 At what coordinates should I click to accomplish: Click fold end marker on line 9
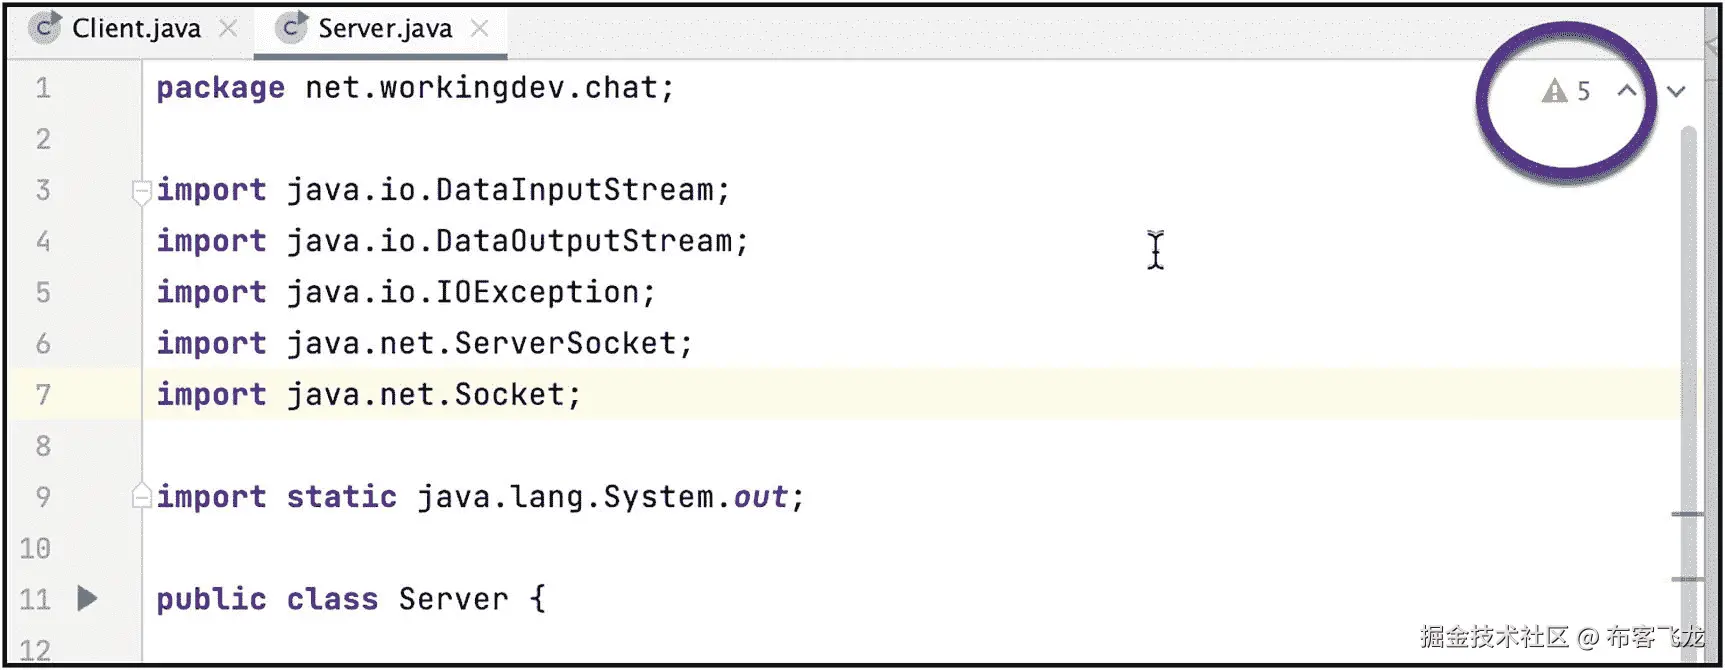(x=141, y=496)
